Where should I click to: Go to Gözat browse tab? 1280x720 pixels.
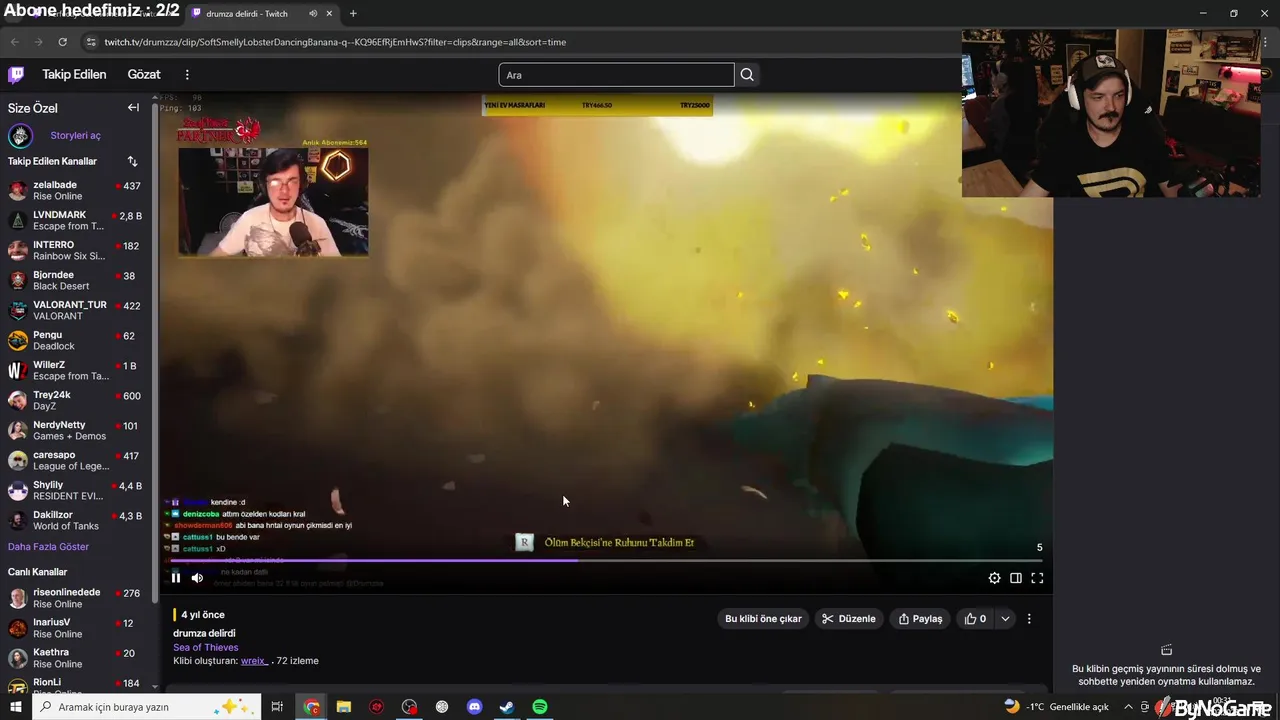[x=144, y=74]
